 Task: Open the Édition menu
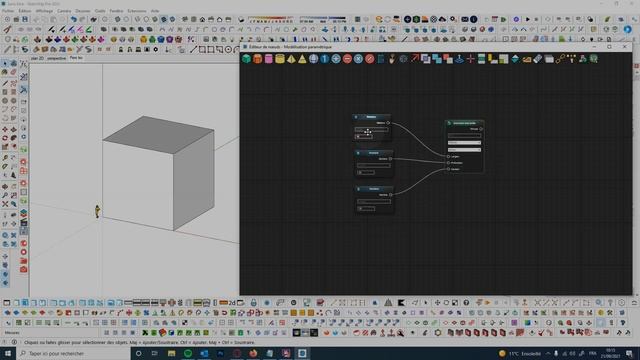(x=25, y=11)
